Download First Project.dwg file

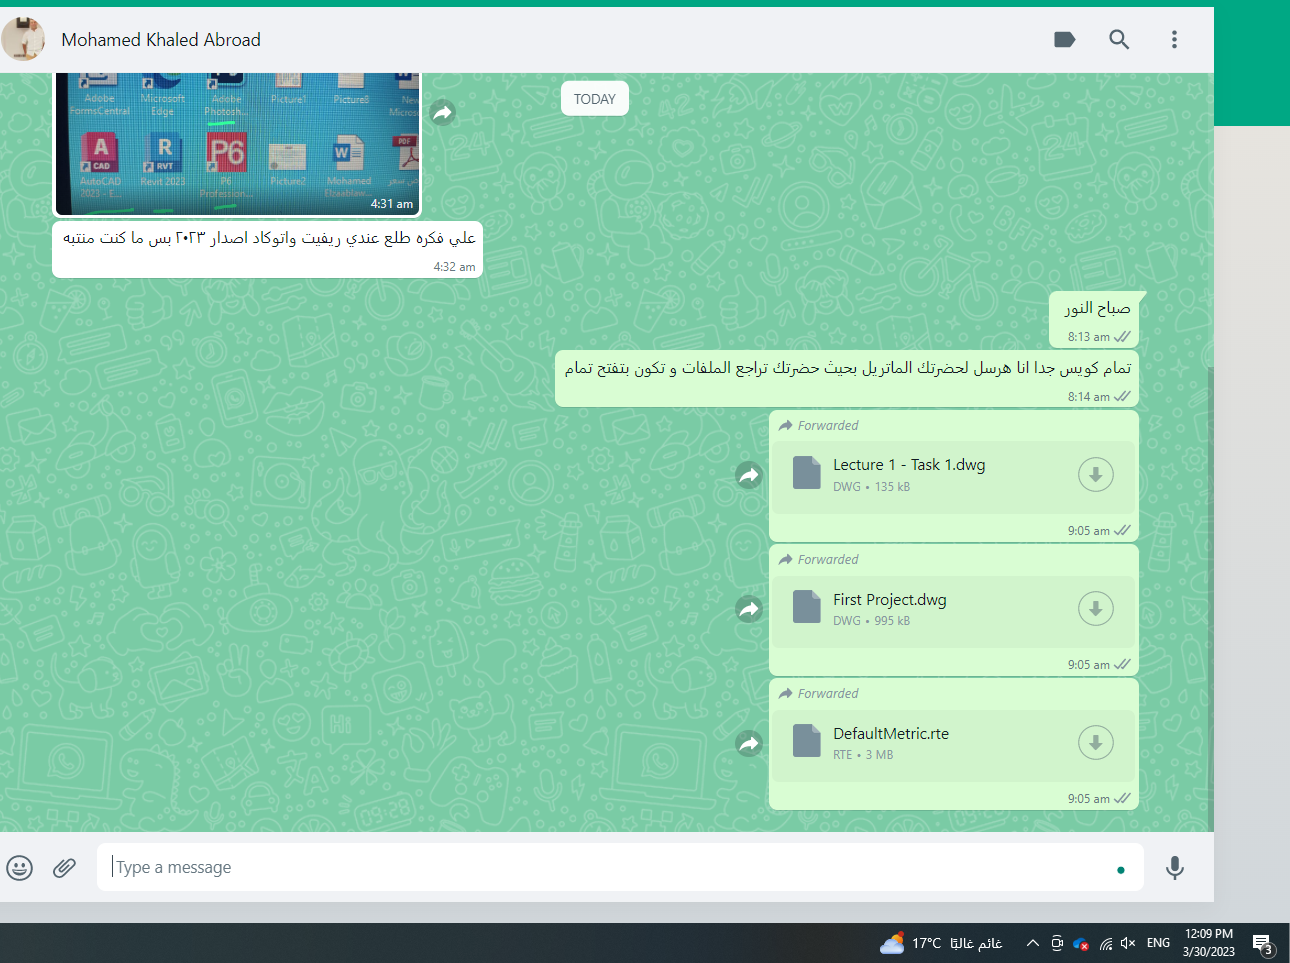coord(1096,608)
